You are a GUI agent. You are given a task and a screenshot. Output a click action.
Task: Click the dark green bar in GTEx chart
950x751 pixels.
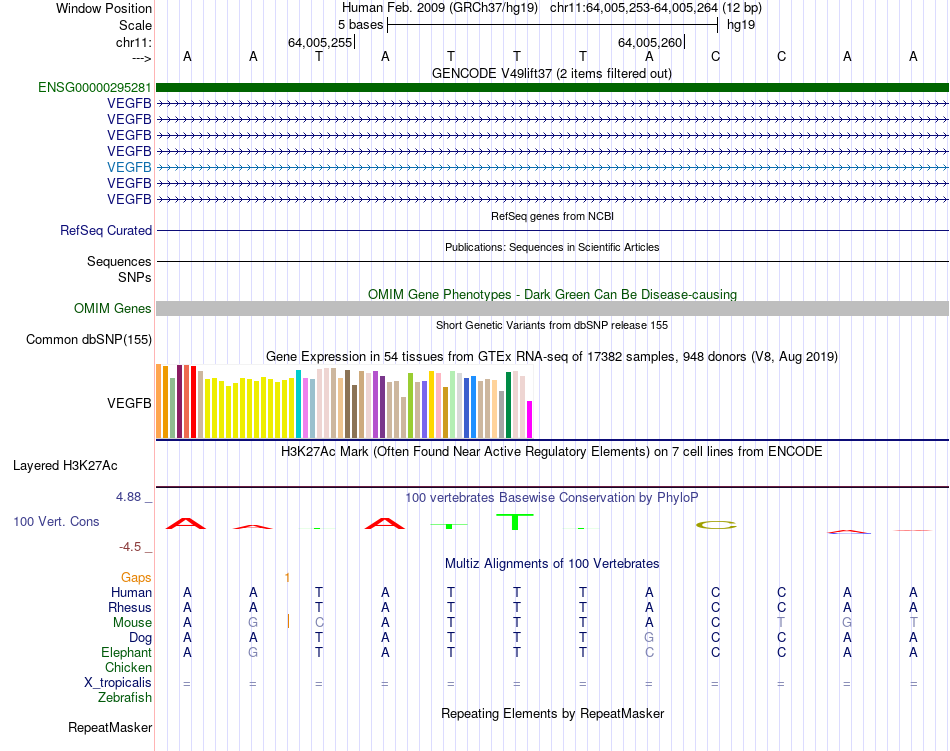(509, 405)
